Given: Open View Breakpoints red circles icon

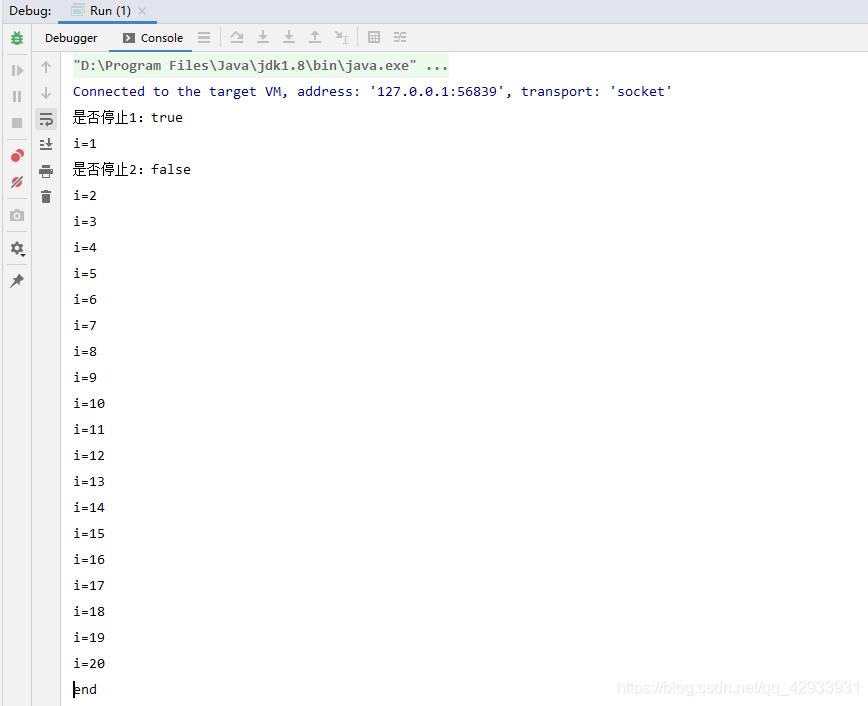Looking at the screenshot, I should tap(17, 156).
